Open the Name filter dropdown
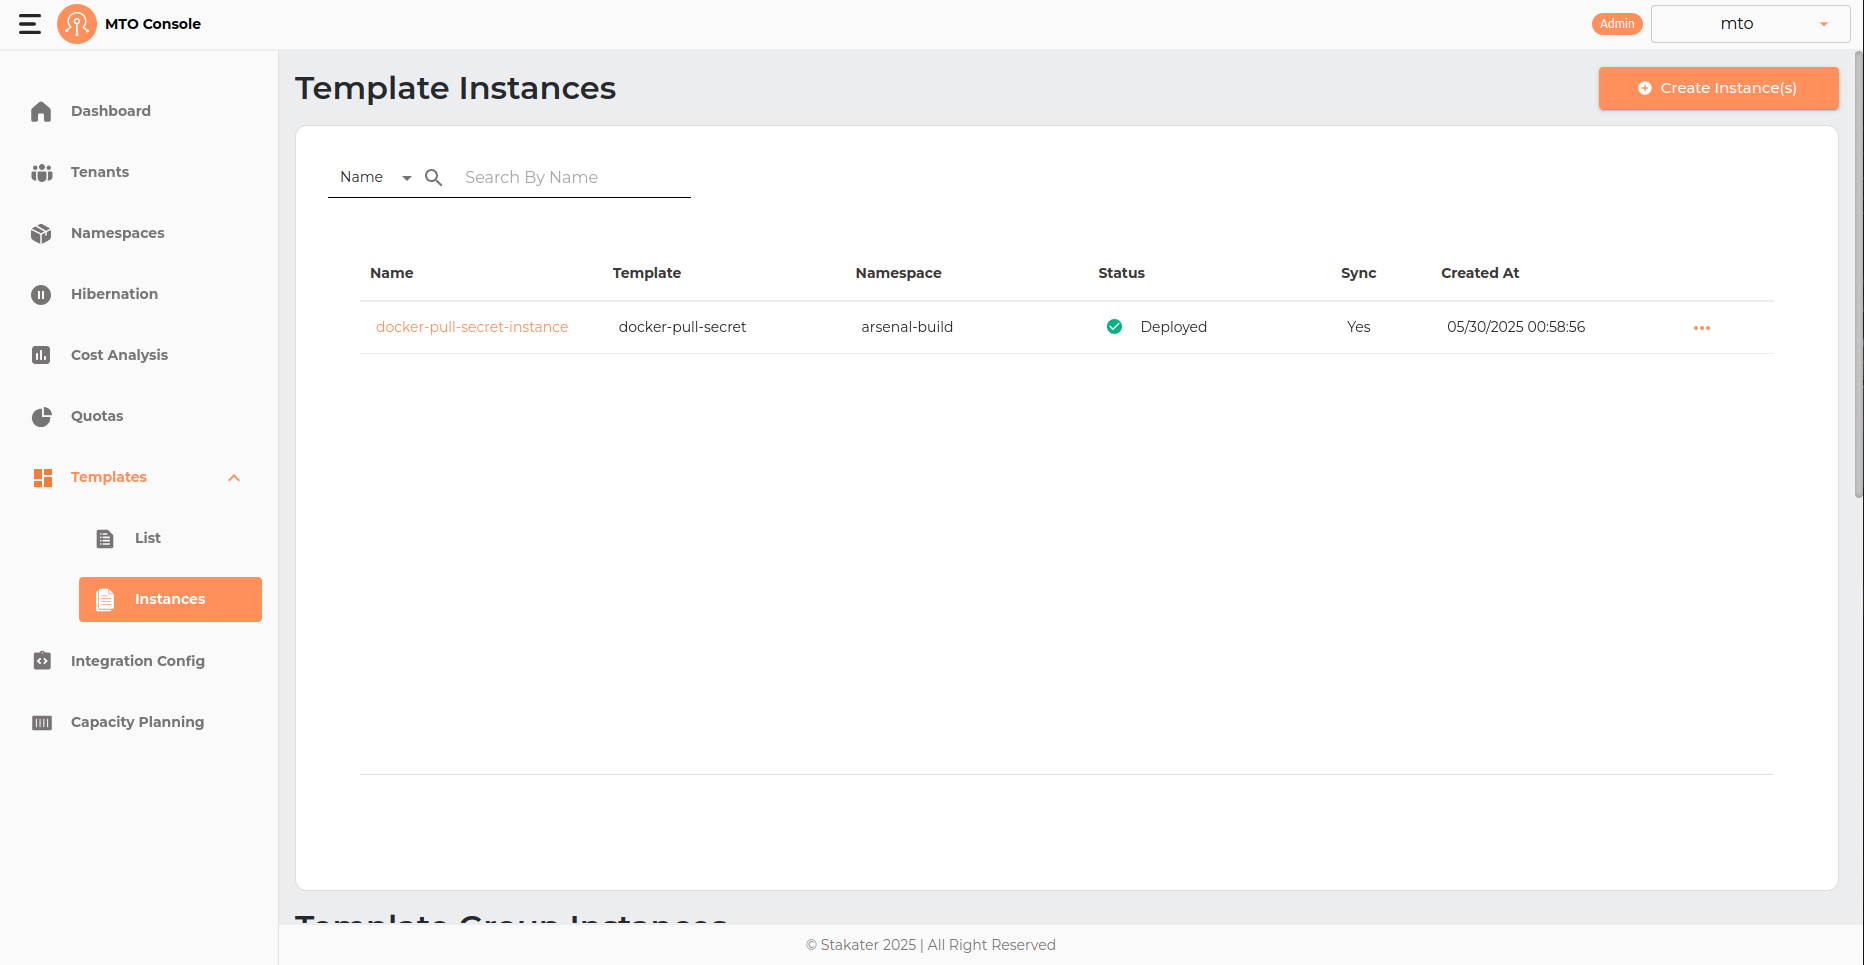The image size is (1864, 965). pyautogui.click(x=375, y=177)
